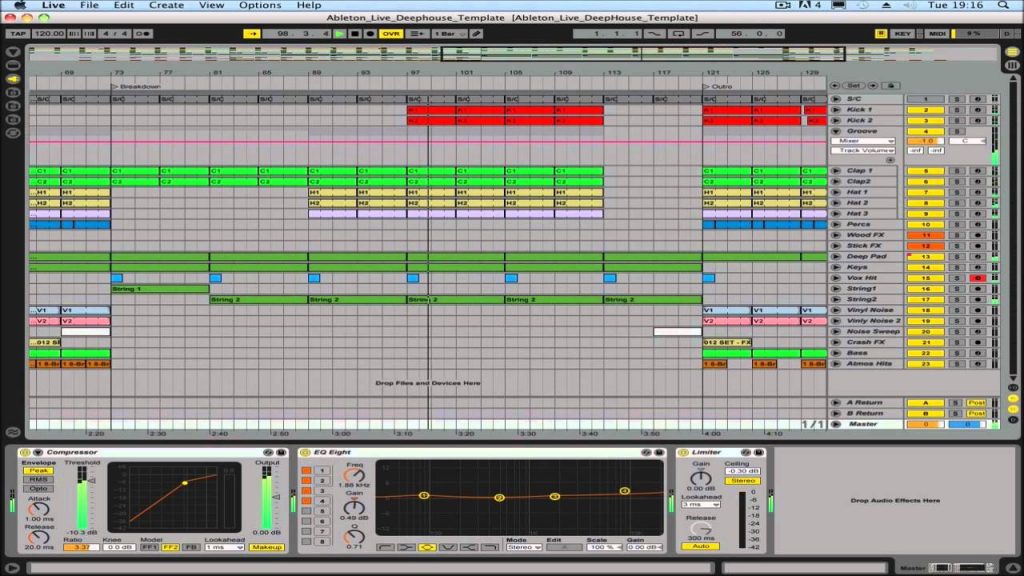1024x576 pixels.
Task: Solo the Bass track
Action: click(x=957, y=353)
